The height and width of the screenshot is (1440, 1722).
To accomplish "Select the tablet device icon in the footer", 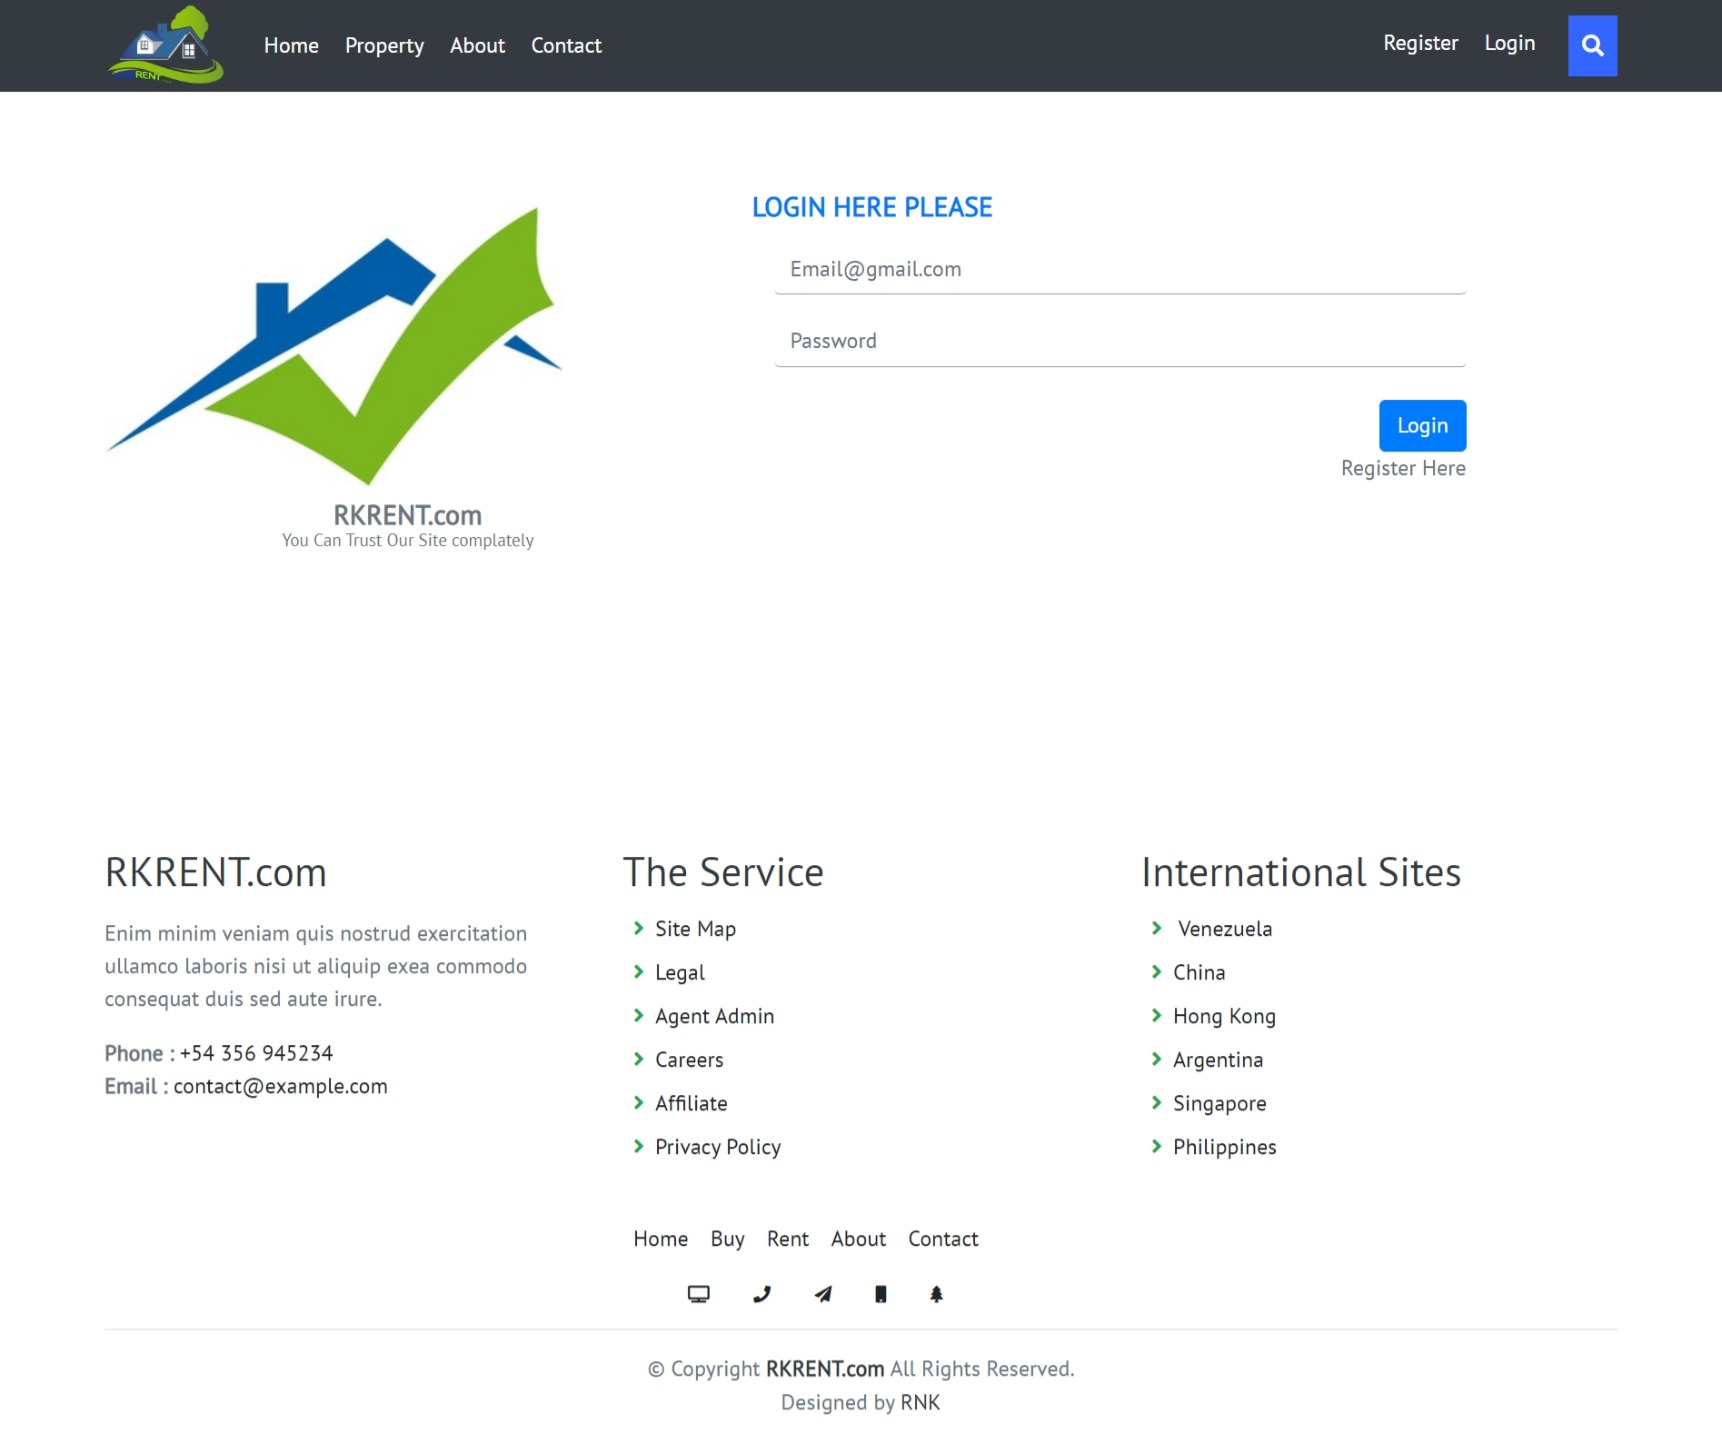I will [x=879, y=1293].
